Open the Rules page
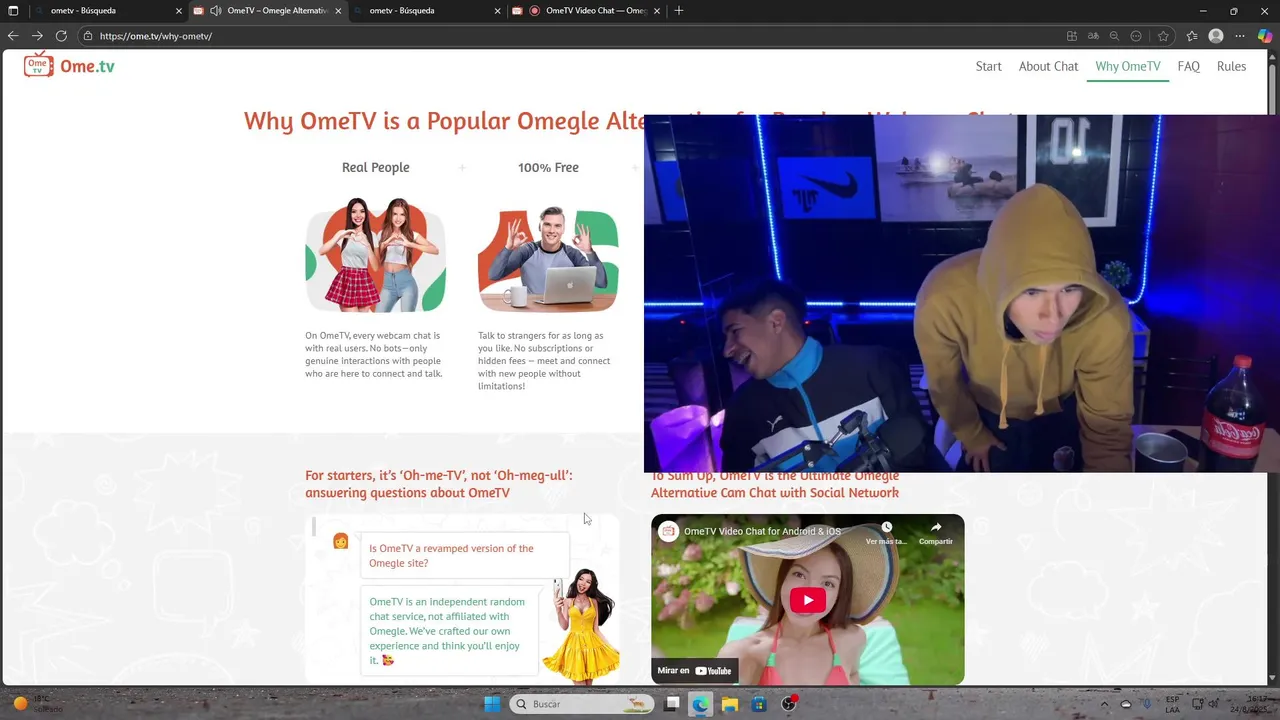Image resolution: width=1280 pixels, height=720 pixels. [1231, 66]
